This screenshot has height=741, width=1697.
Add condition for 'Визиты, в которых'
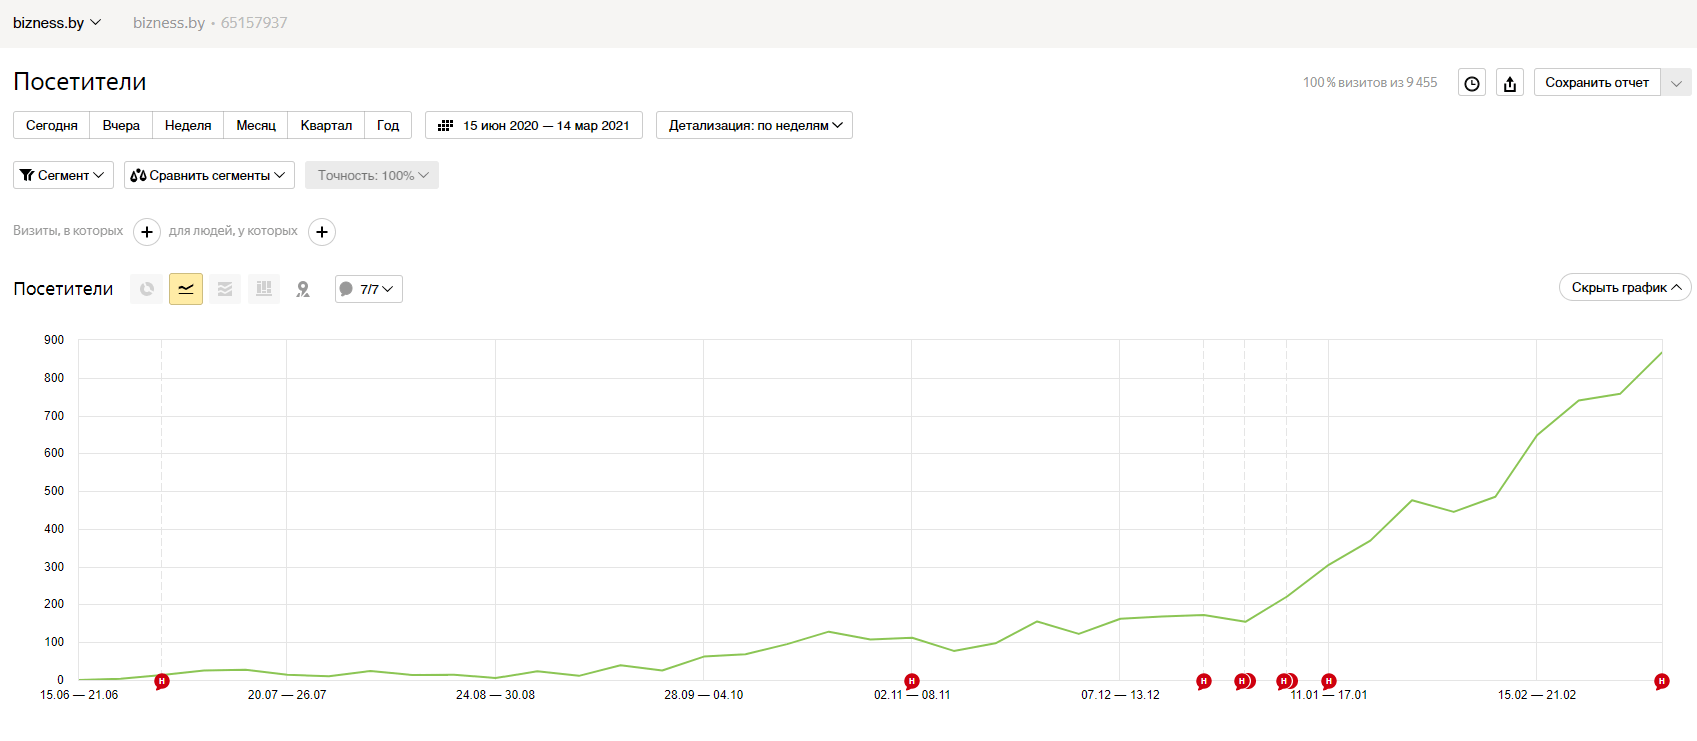147,232
